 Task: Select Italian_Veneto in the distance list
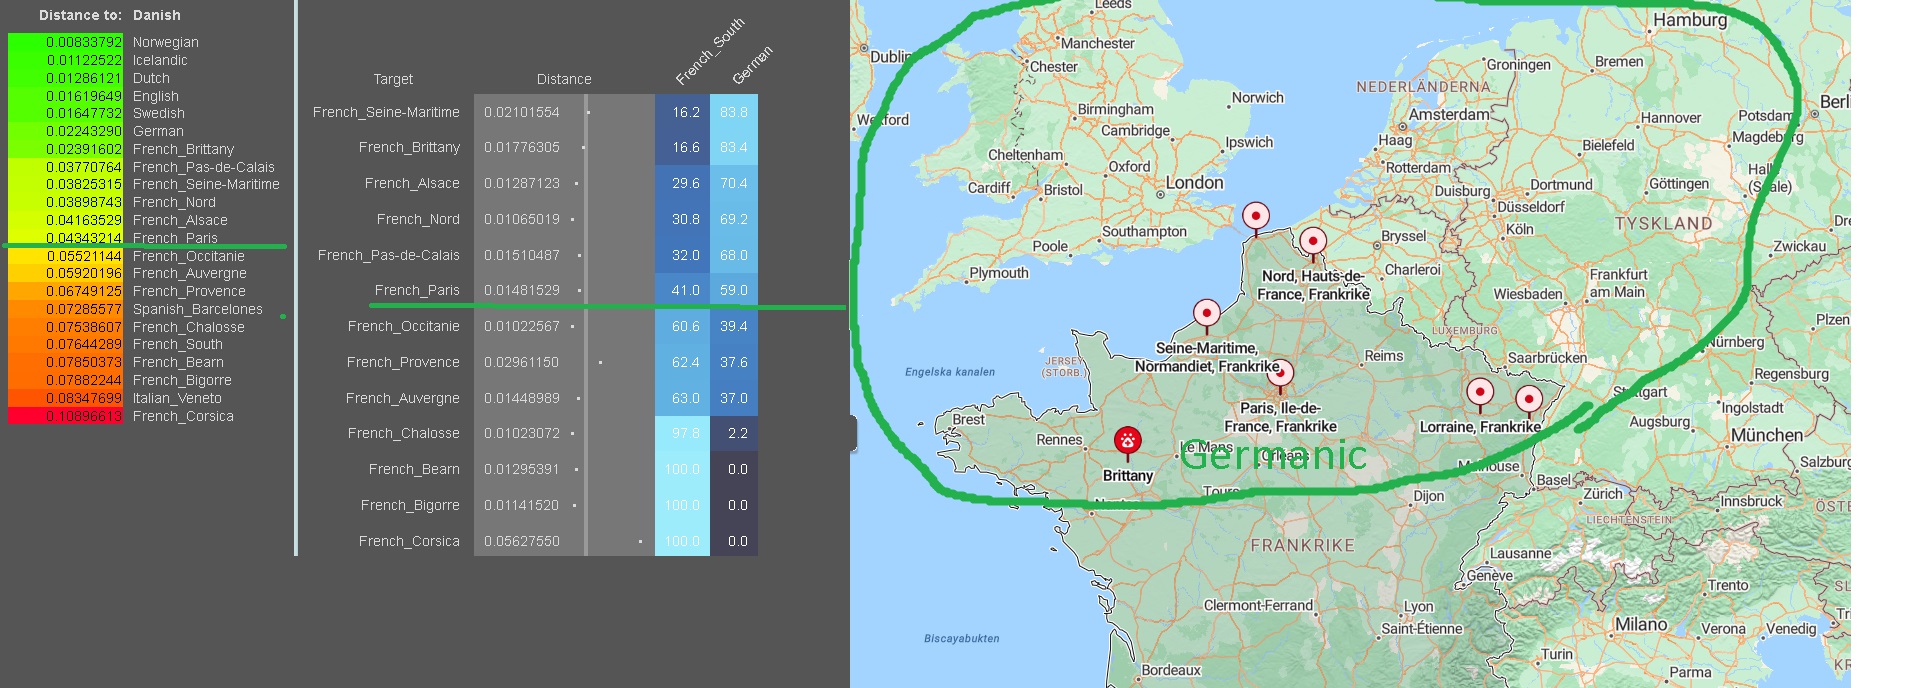(178, 398)
